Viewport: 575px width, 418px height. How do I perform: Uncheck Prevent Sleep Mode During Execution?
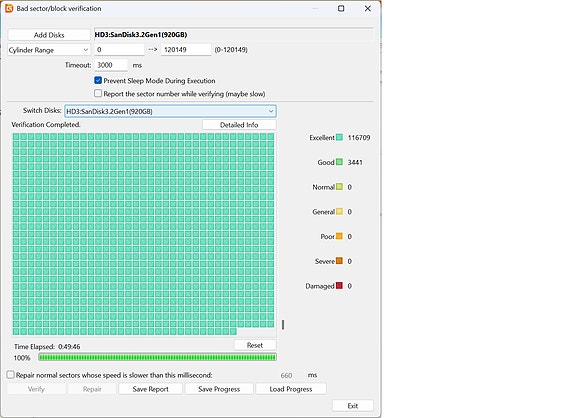pos(98,80)
